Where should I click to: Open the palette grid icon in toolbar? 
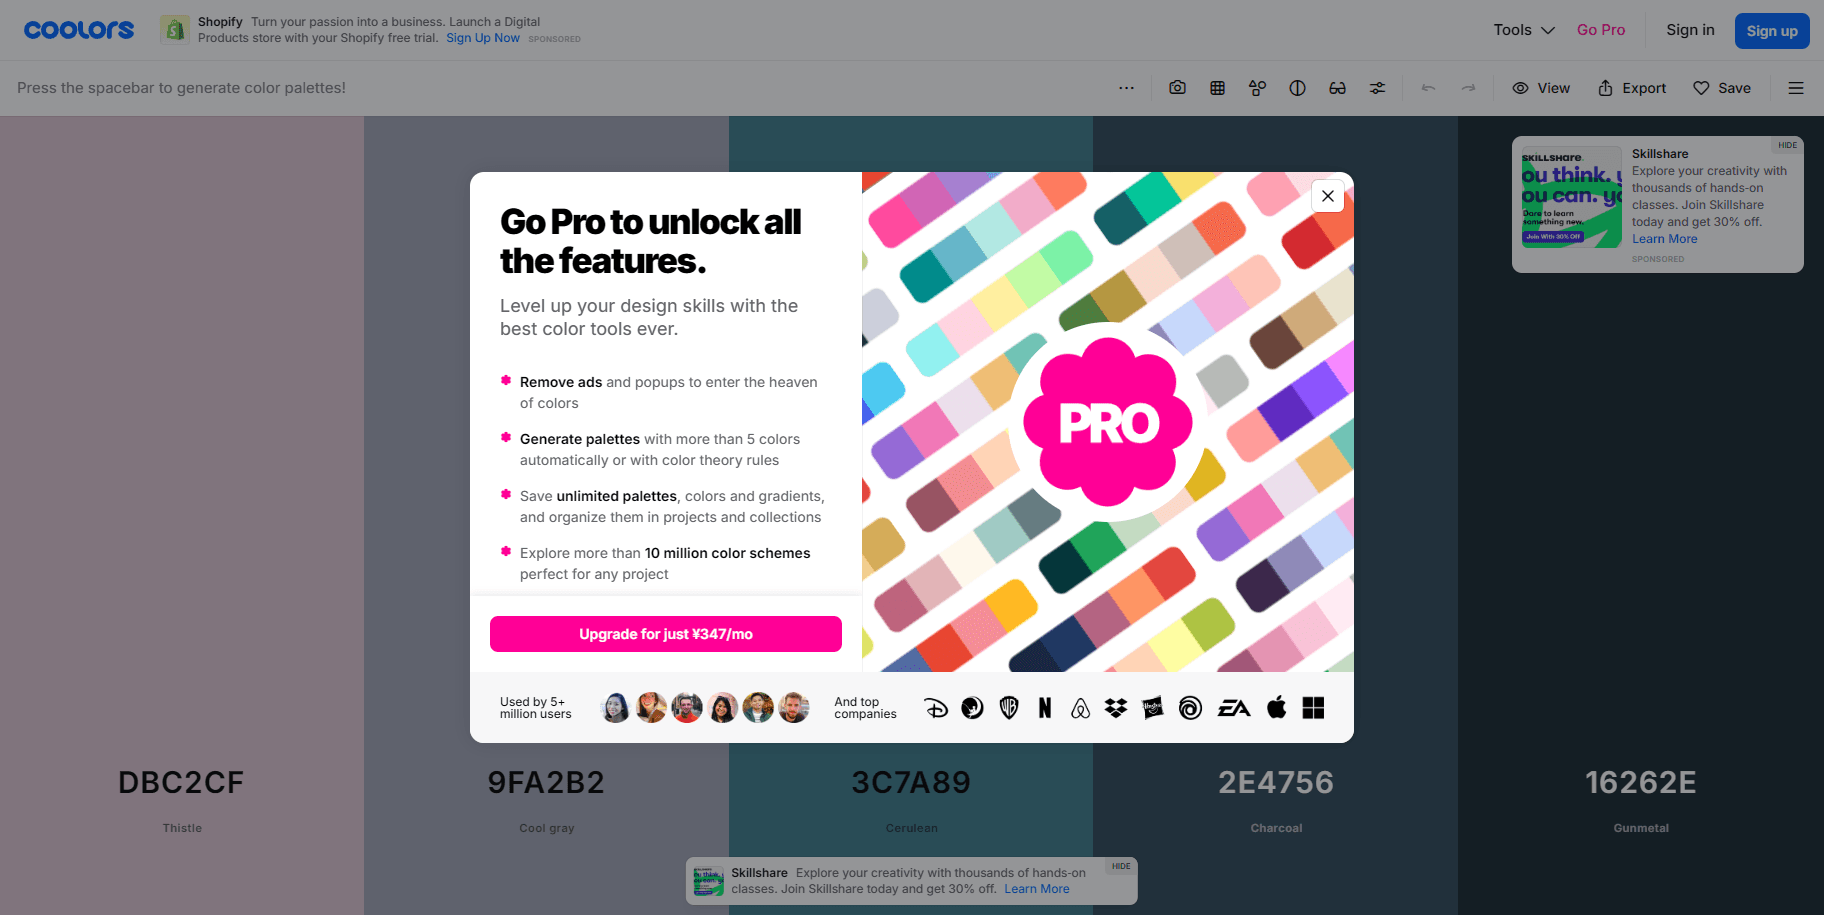[1217, 88]
